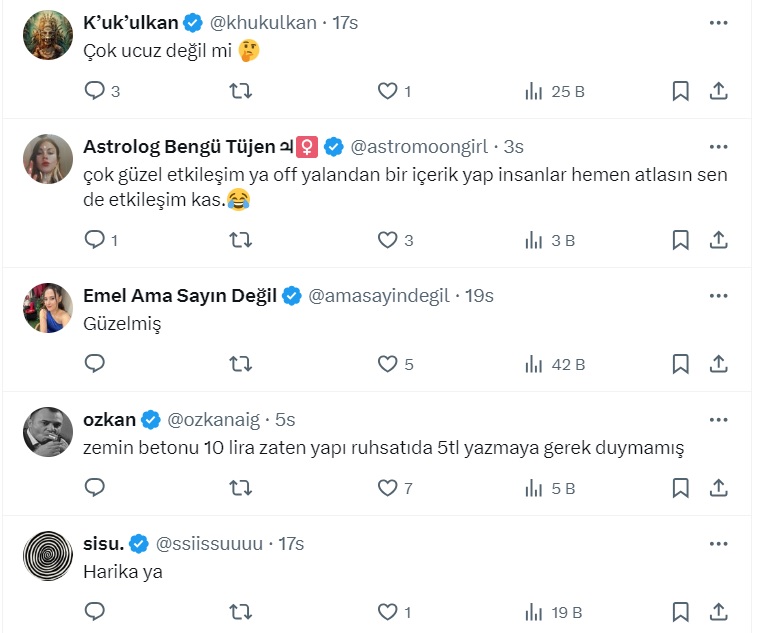The image size is (782, 633).
Task: Expand more options for ozkan's tweet
Action: (718, 419)
